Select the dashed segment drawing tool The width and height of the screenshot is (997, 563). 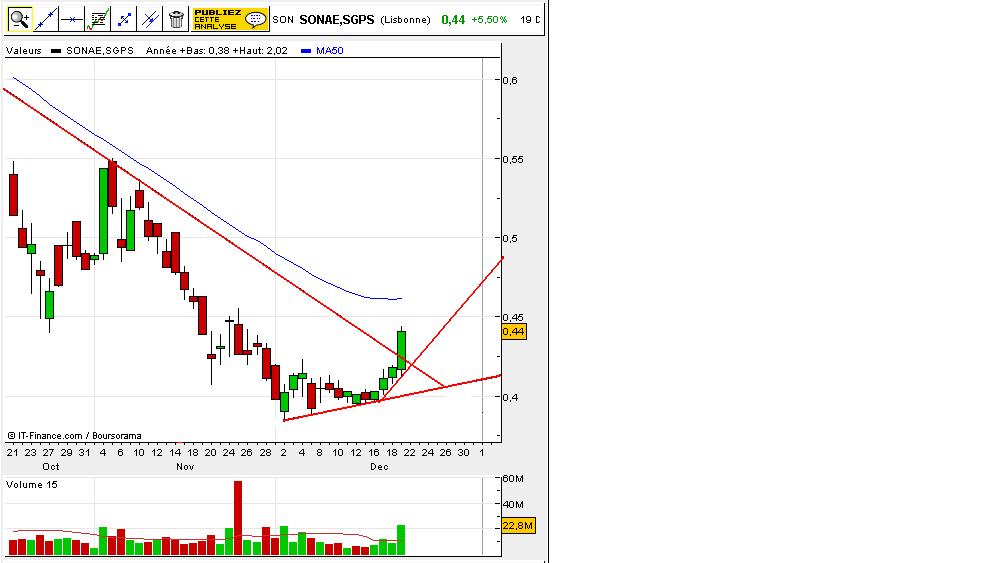(x=124, y=19)
